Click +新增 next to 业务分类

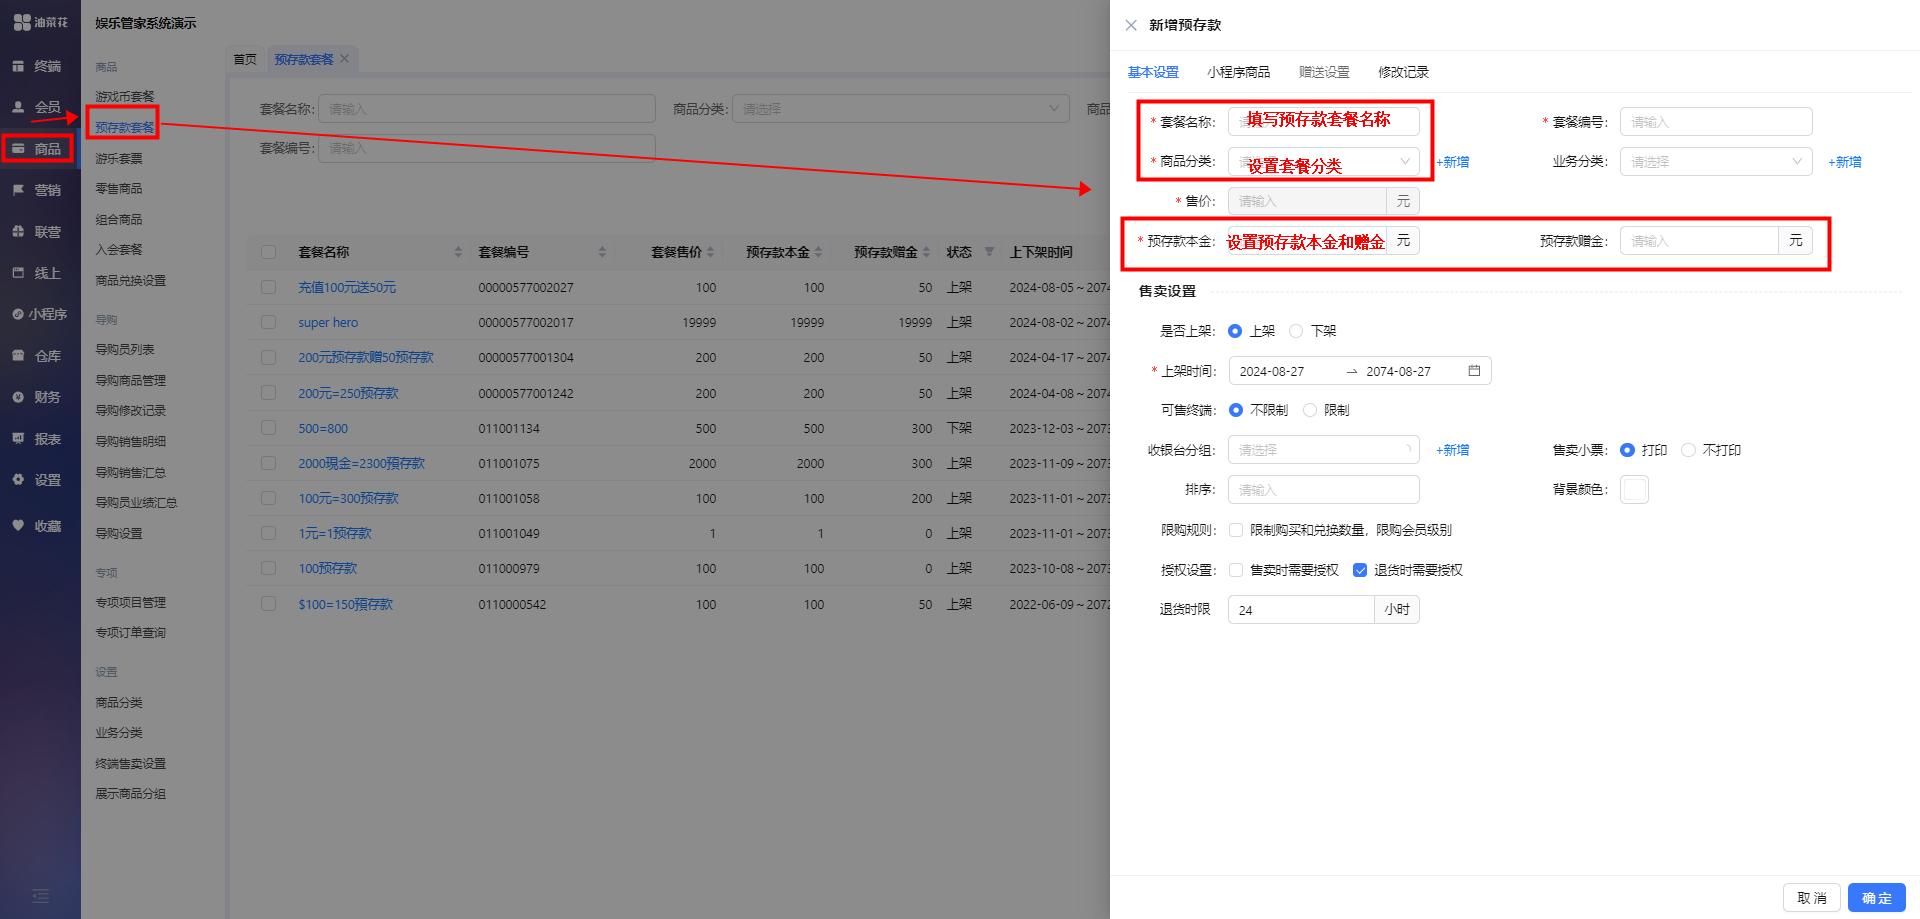(1845, 162)
